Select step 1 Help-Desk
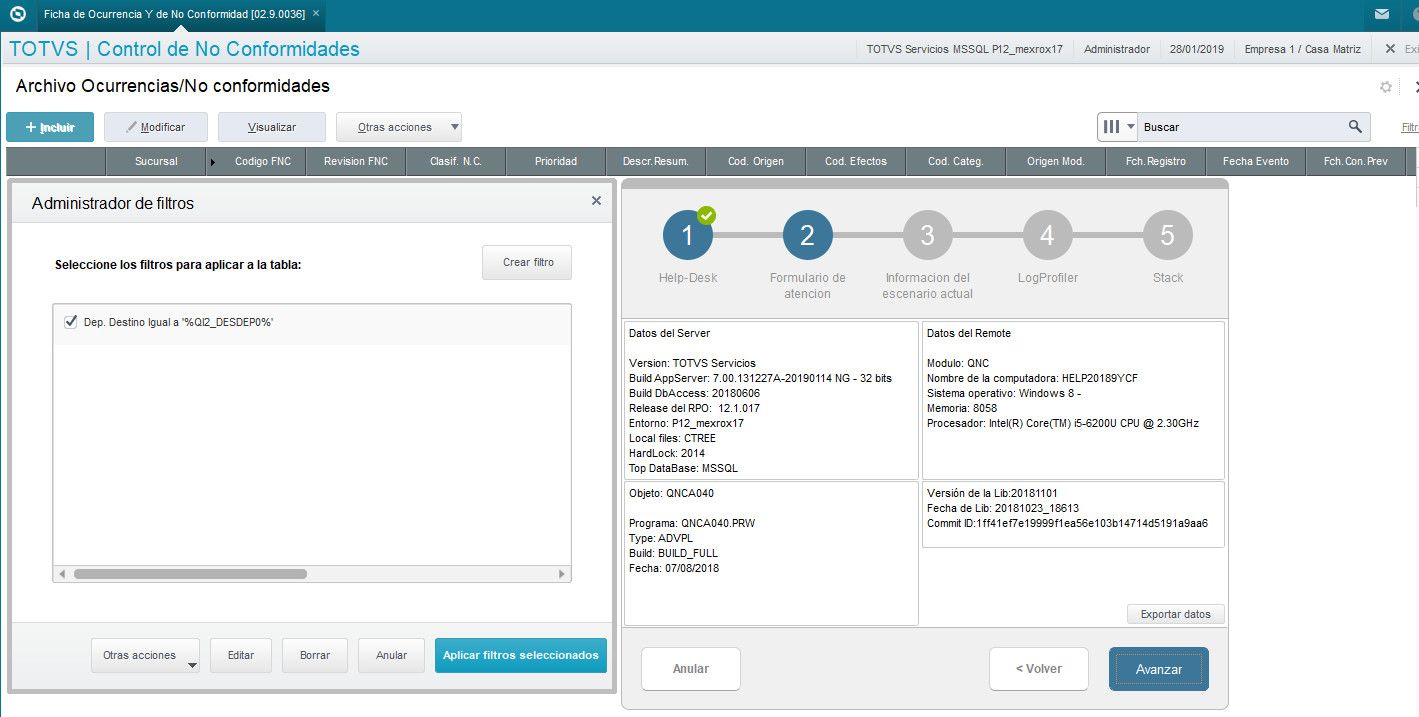Viewport: 1419px width, 717px height. click(688, 235)
